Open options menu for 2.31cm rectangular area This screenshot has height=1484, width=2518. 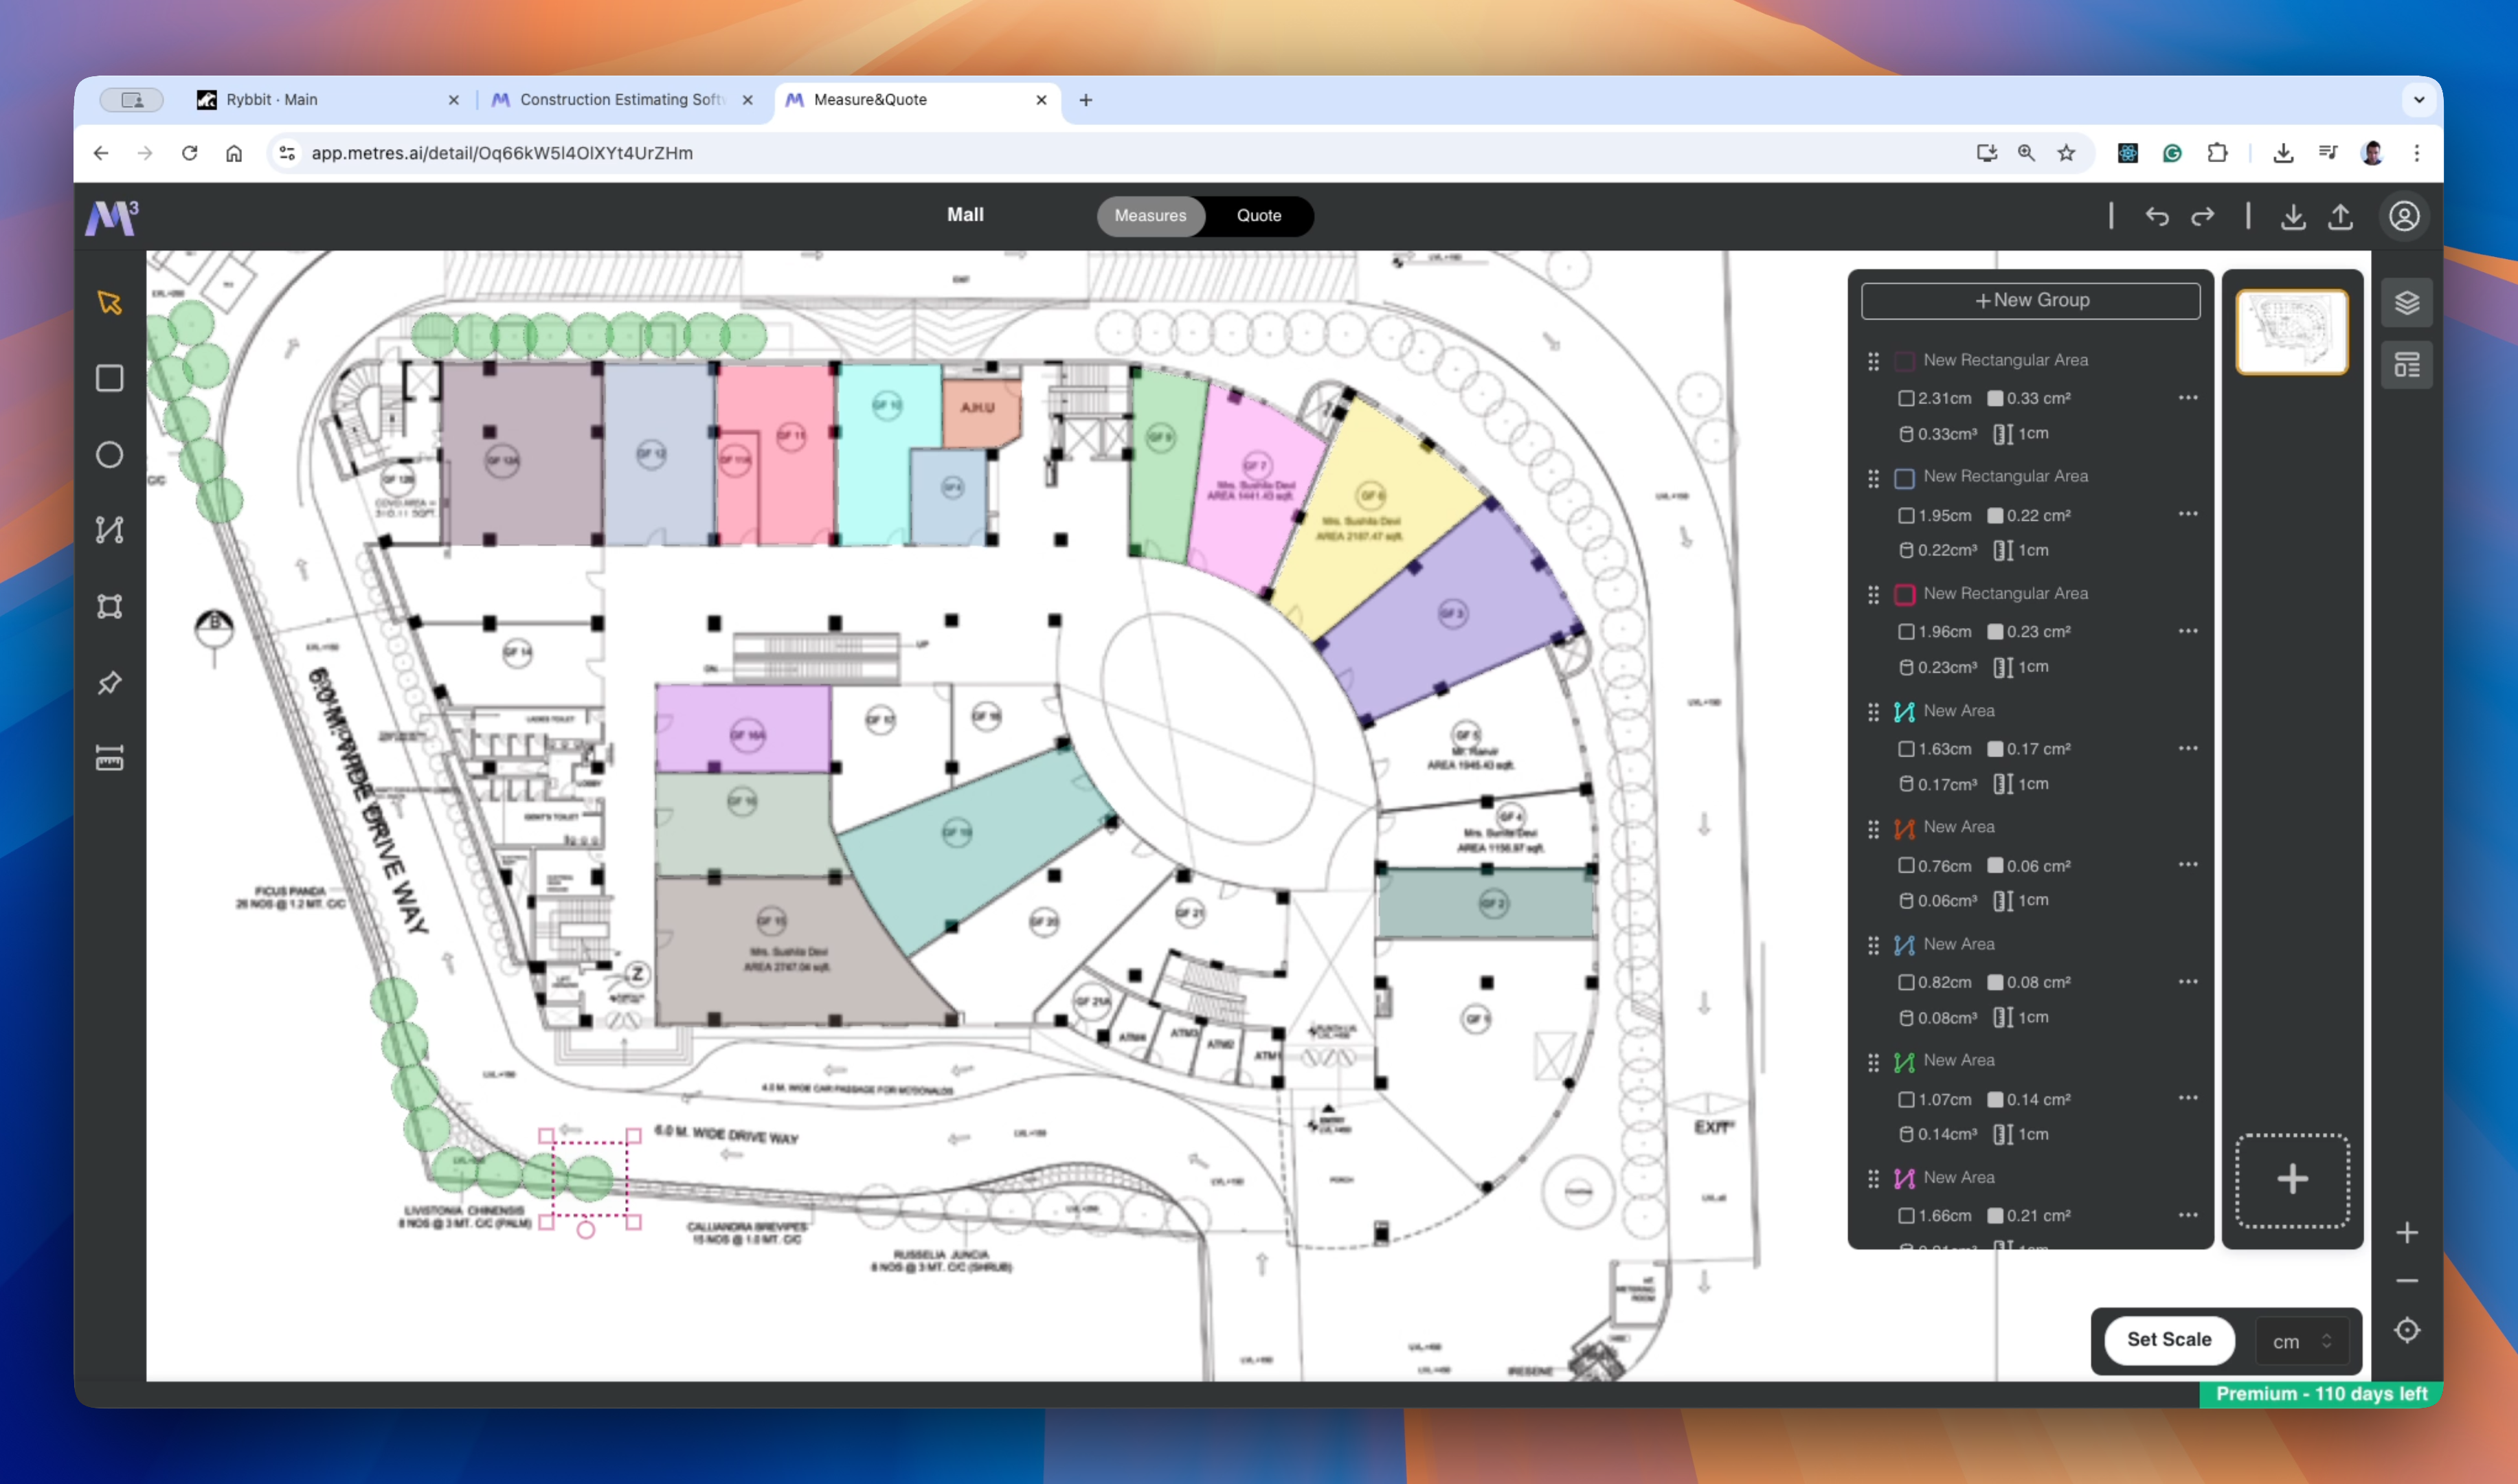point(2188,398)
